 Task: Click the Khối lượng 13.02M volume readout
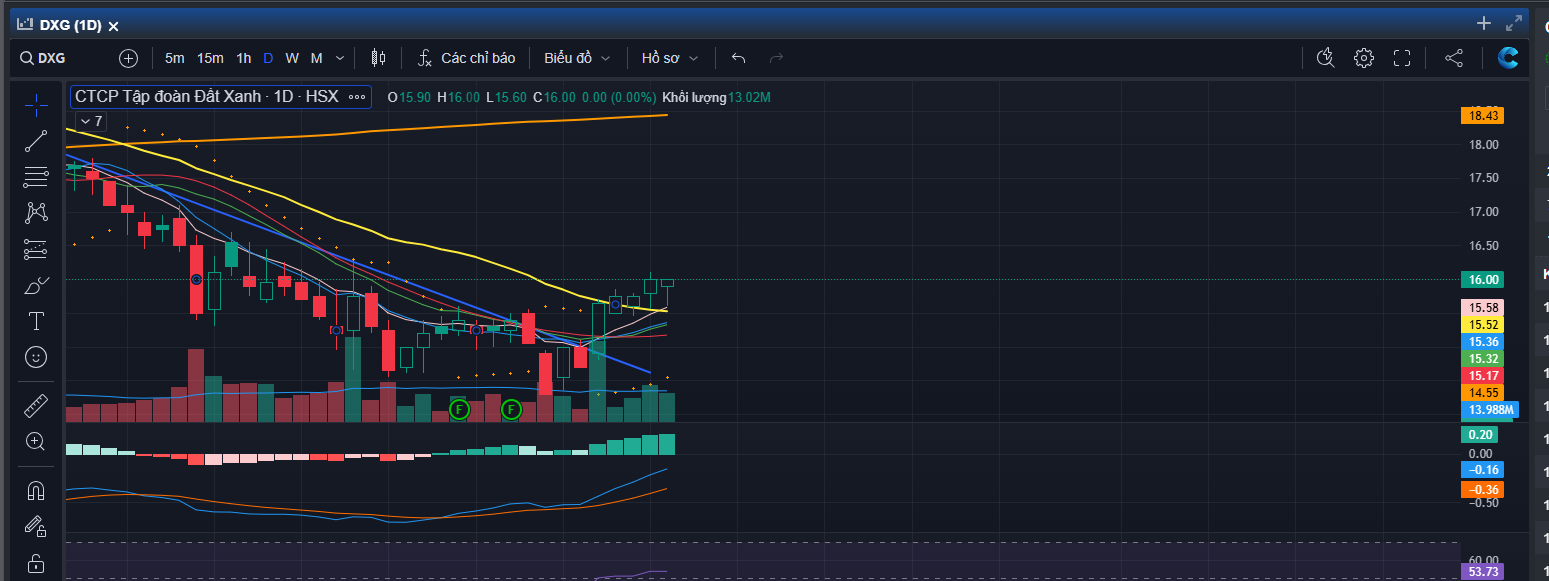(716, 97)
